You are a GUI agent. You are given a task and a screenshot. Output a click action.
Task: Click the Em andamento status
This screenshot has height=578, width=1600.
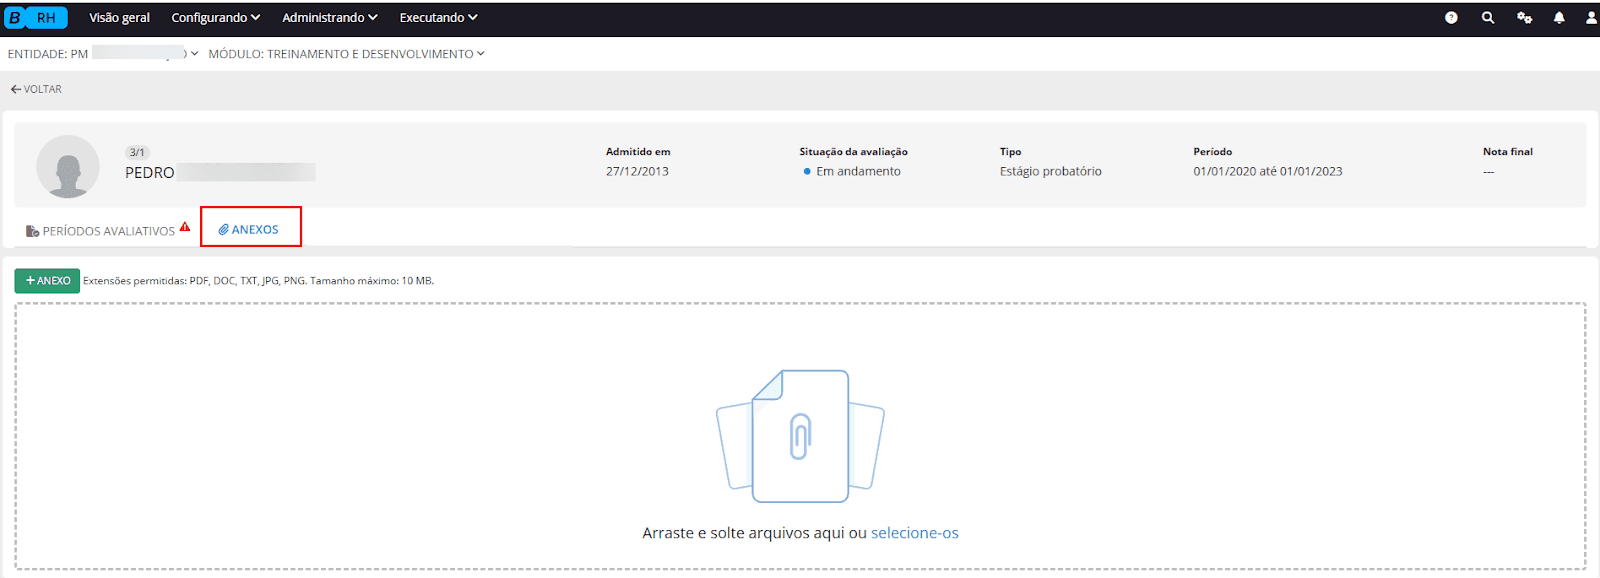[x=852, y=171]
